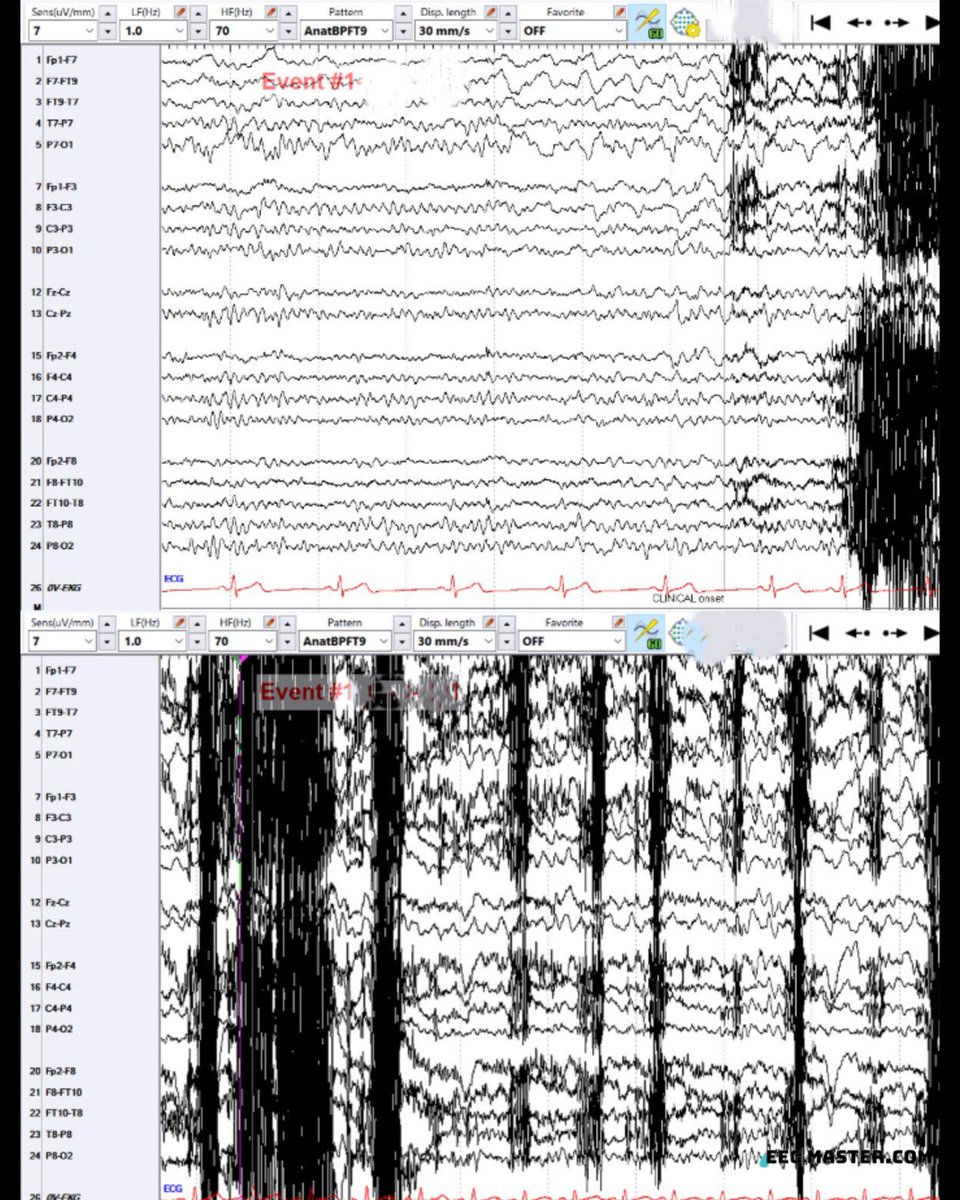Click the LF(Hz) pencil edit icon in lower window
The image size is (960, 1200).
[180, 622]
